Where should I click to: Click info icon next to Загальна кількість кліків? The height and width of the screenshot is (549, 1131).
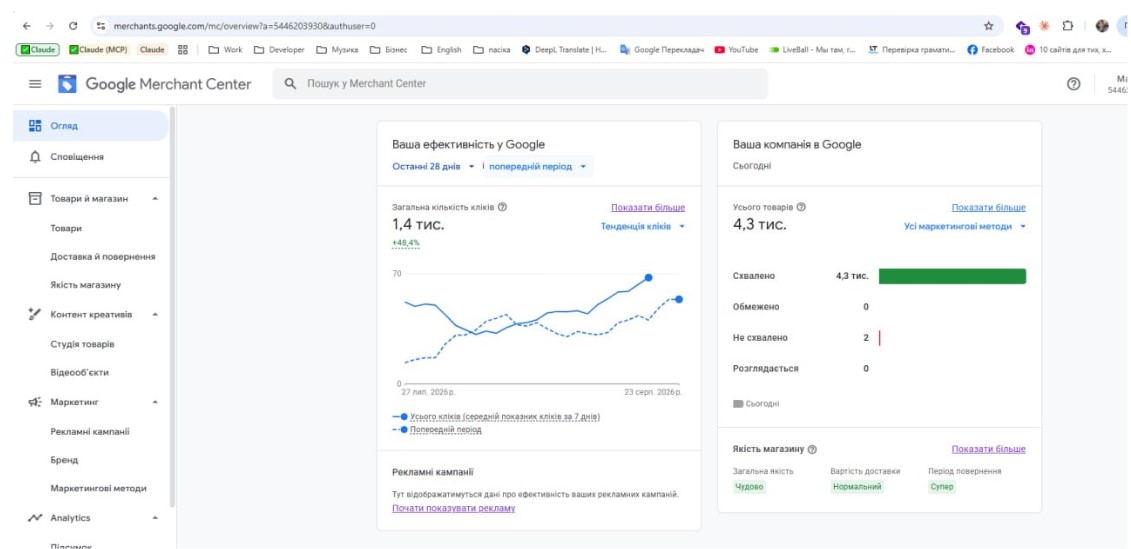coord(503,207)
